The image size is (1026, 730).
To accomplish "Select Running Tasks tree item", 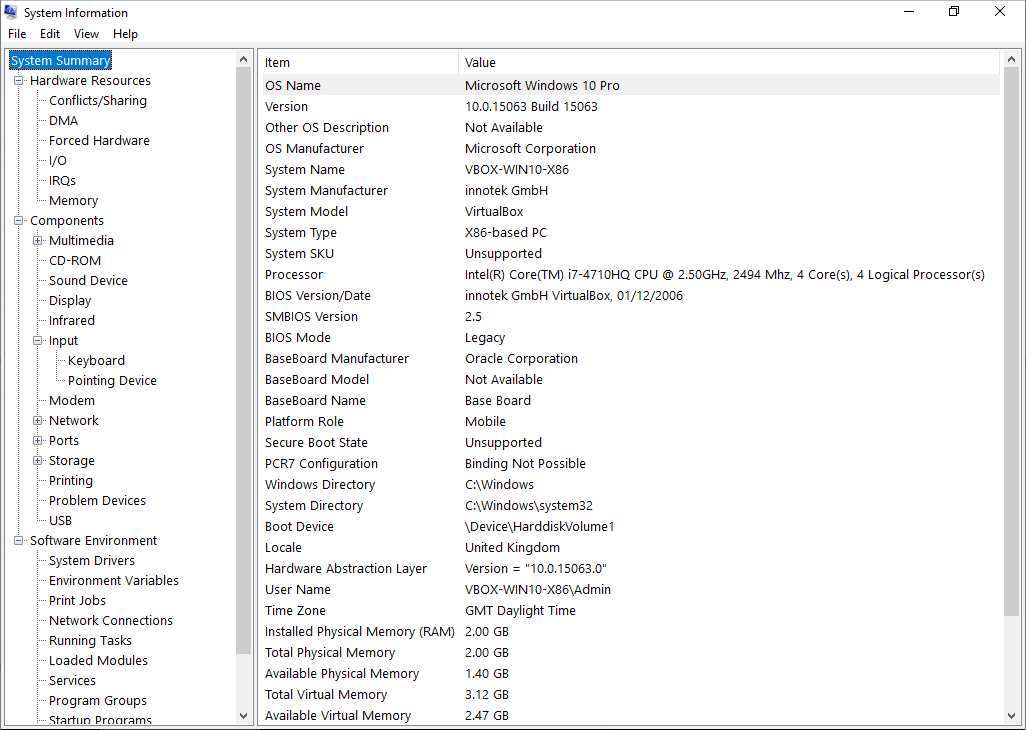I will coord(90,640).
